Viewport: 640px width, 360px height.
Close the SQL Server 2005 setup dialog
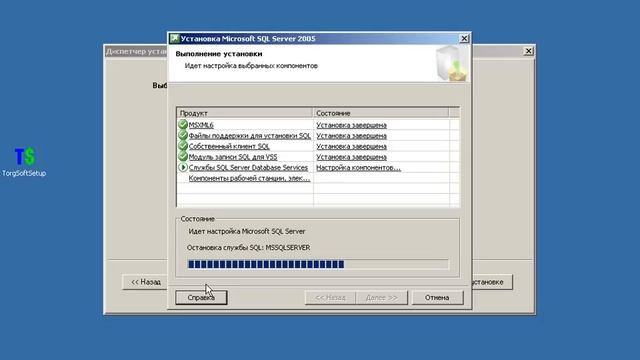[x=464, y=38]
